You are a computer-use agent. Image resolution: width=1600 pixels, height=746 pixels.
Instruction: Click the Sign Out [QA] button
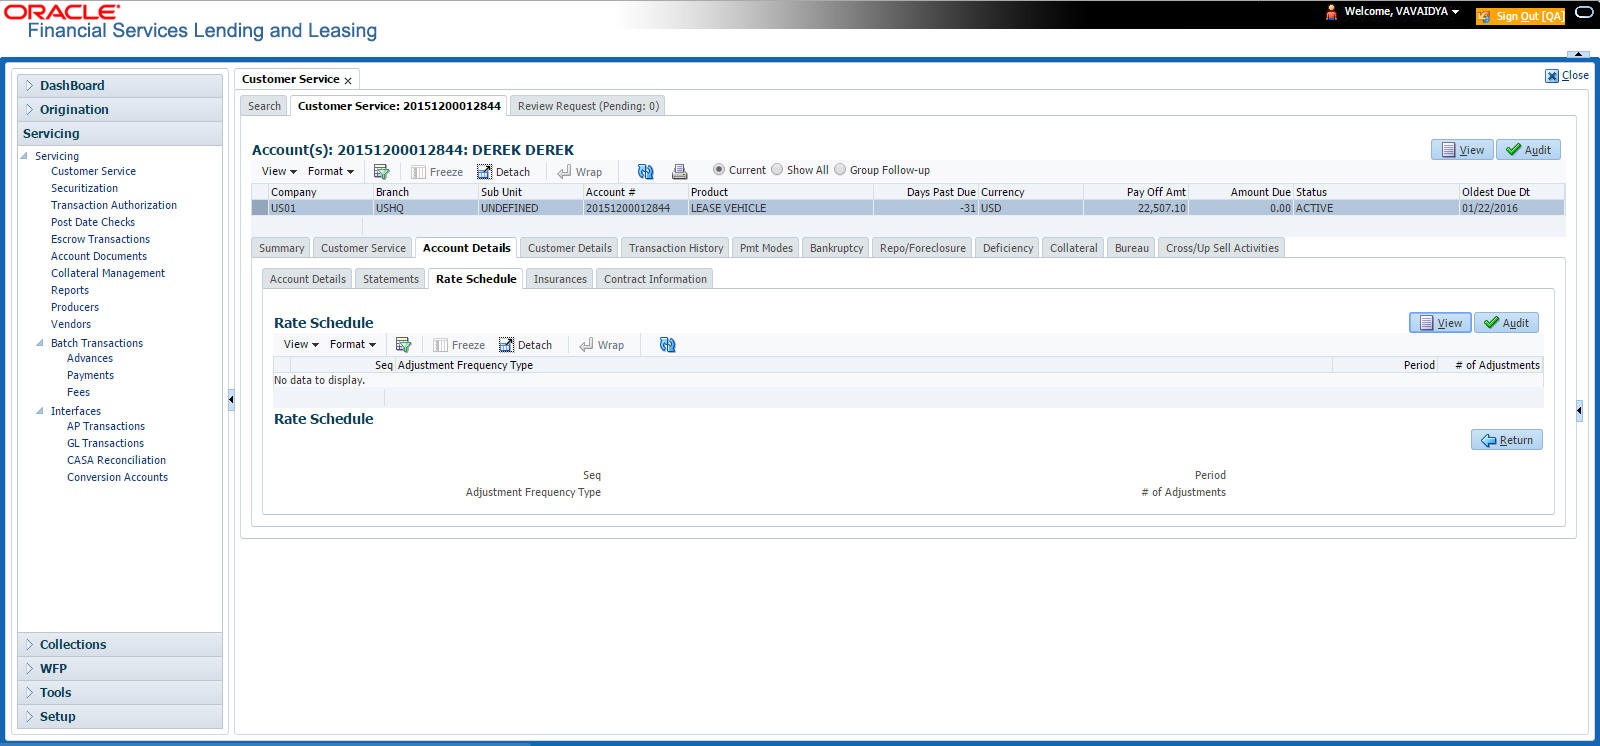tap(1520, 16)
